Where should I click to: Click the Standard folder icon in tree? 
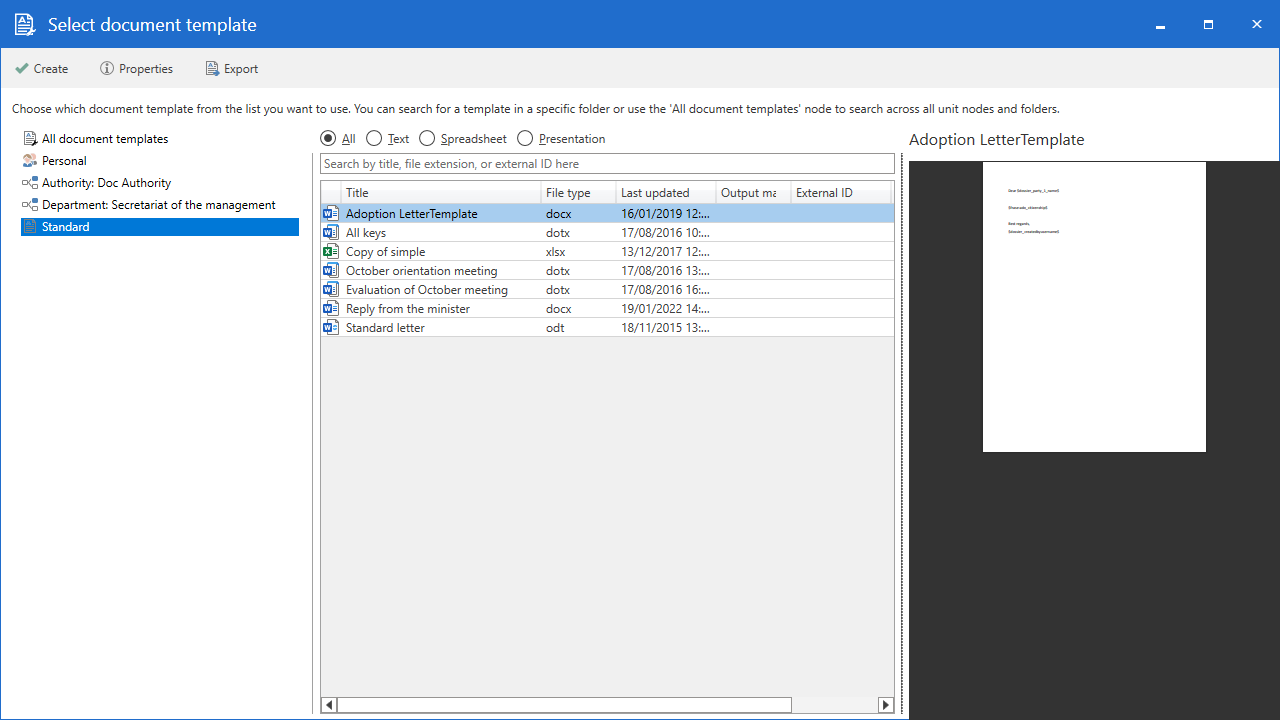30,227
